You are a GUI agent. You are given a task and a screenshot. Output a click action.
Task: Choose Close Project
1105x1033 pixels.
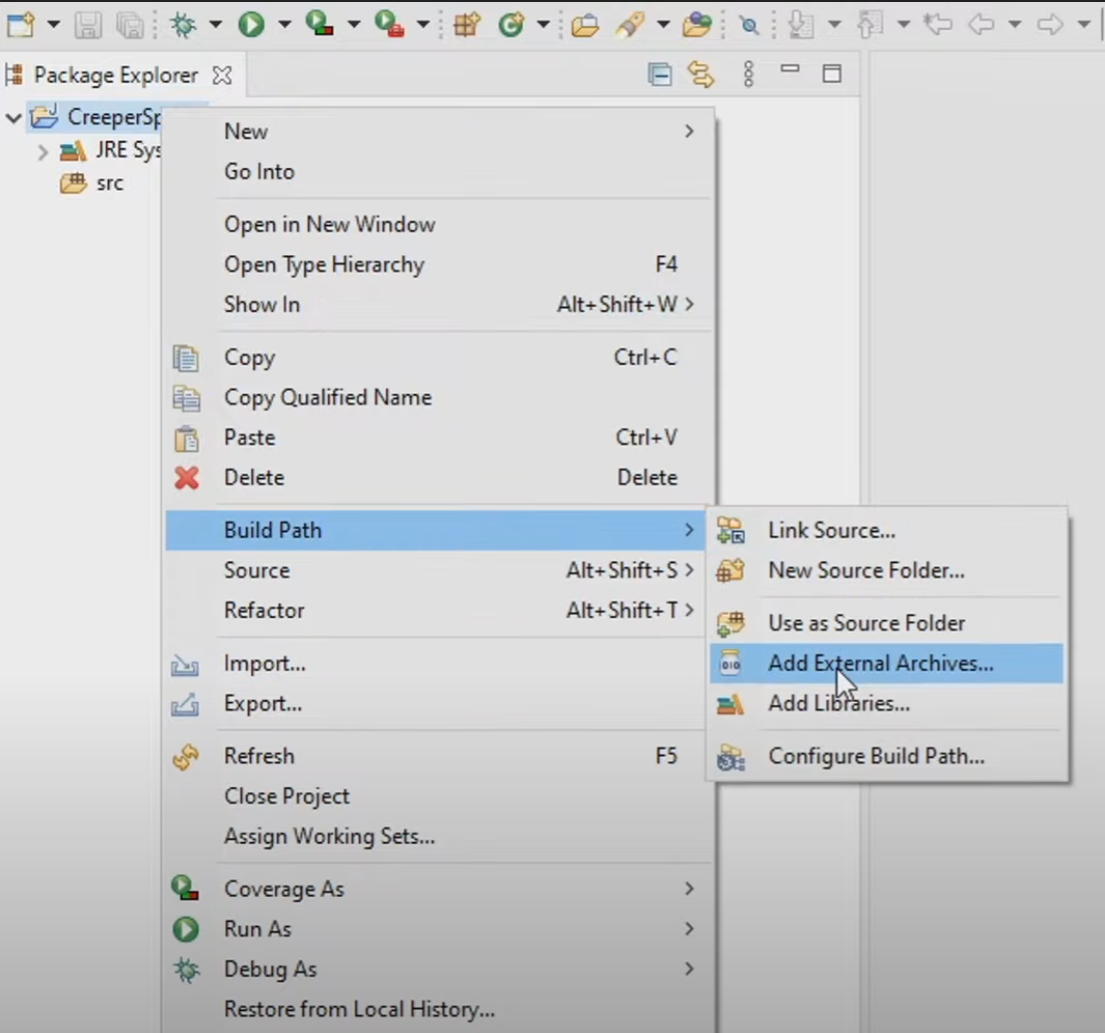click(x=438, y=796)
